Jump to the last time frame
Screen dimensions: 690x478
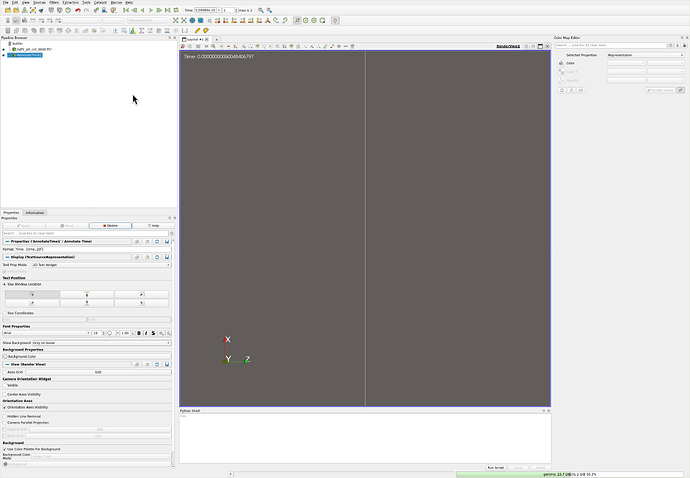click(x=168, y=10)
